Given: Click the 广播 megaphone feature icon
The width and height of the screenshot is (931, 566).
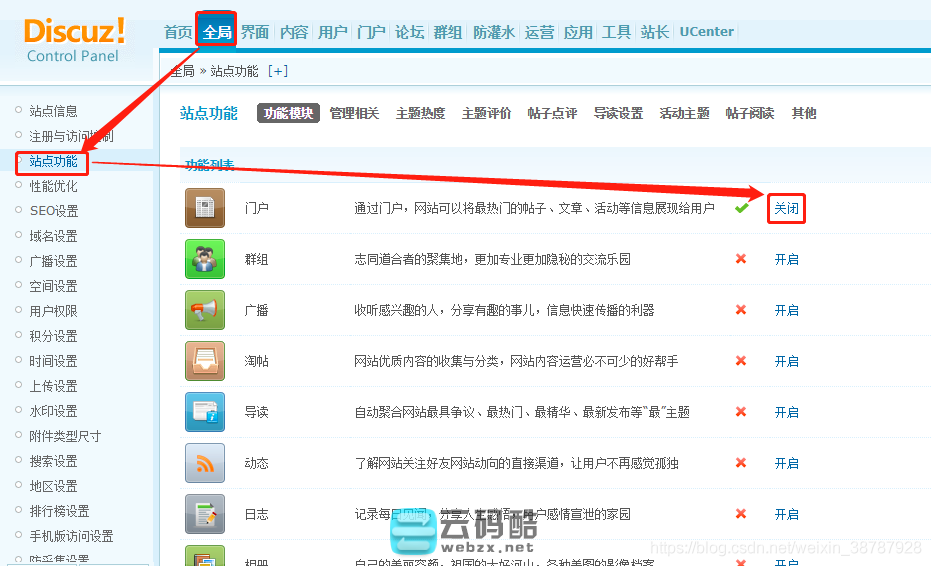Looking at the screenshot, I should pos(205,310).
